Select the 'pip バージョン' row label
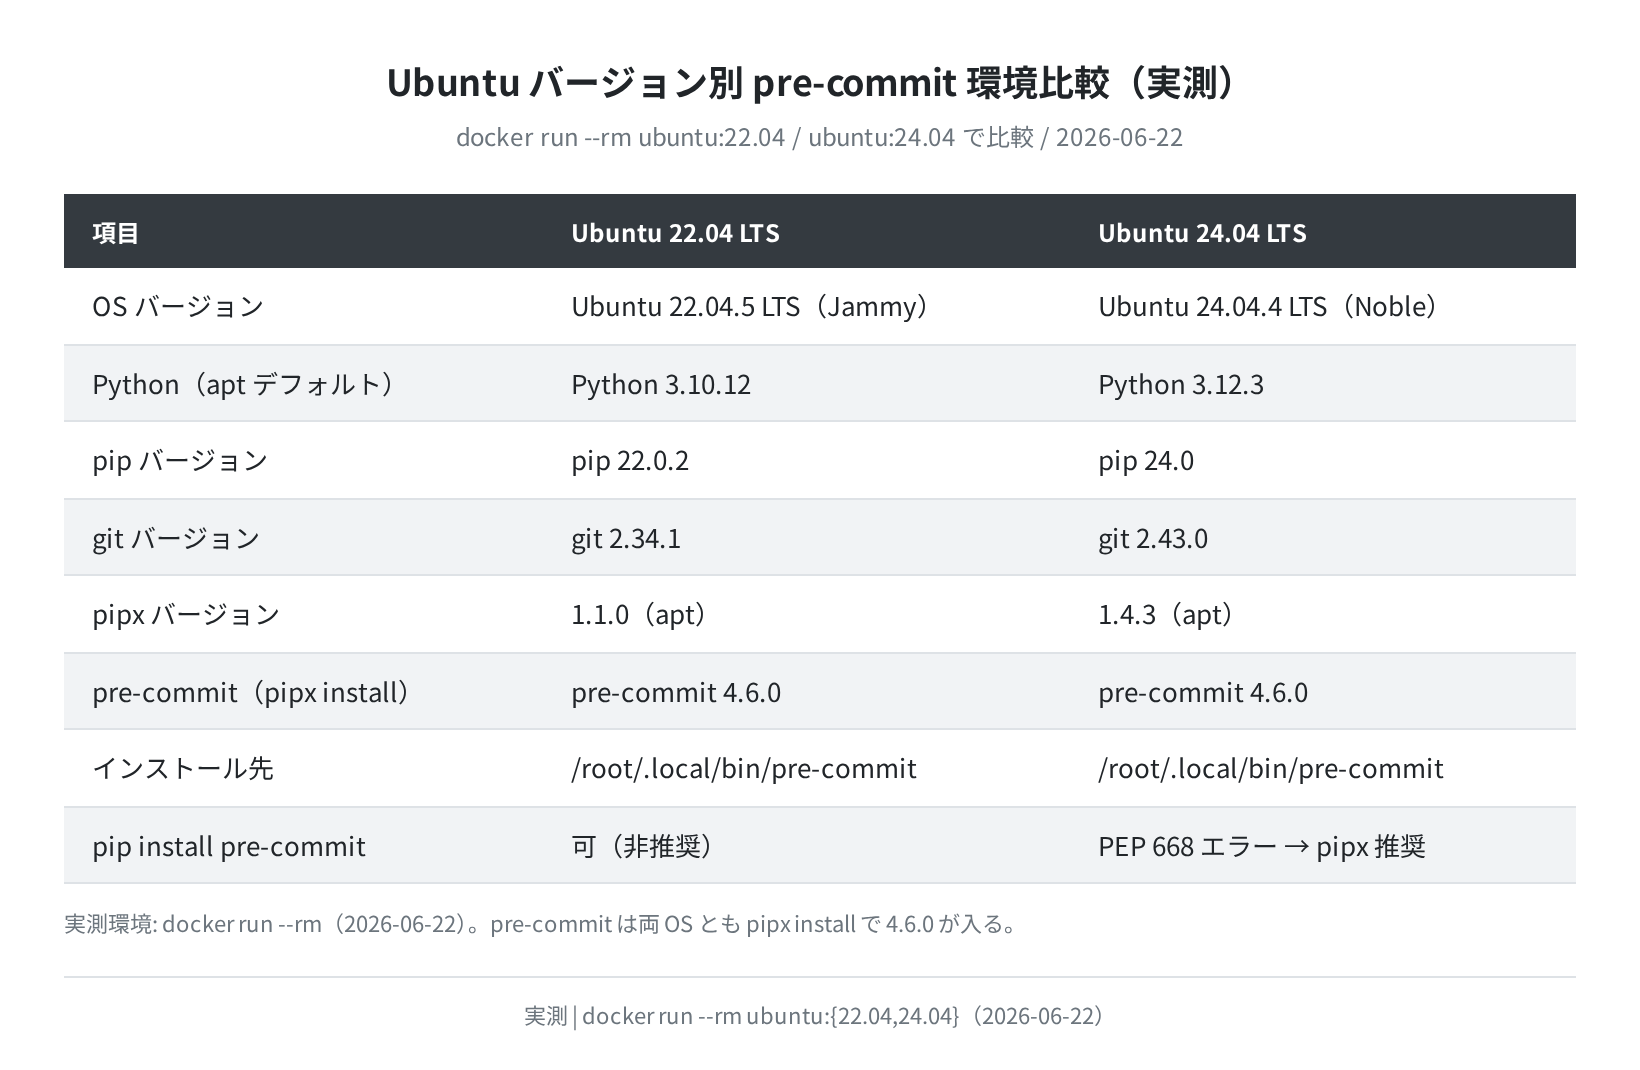The height and width of the screenshot is (1070, 1640). [180, 460]
